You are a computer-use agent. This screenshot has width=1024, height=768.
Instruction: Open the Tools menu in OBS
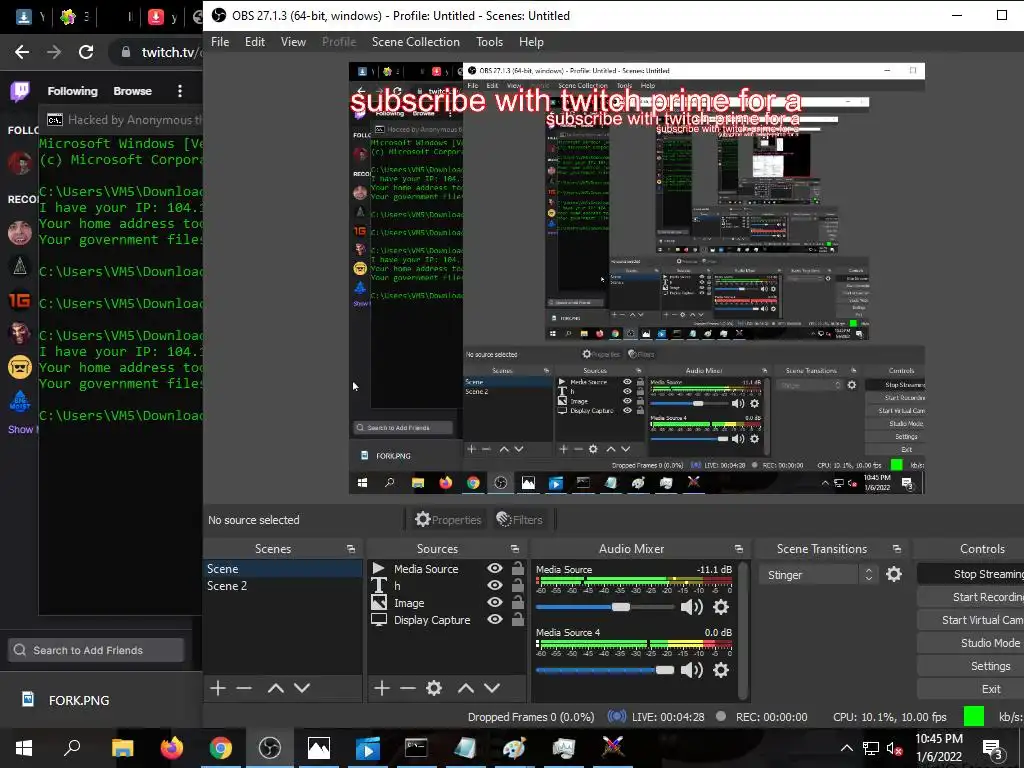[x=489, y=42]
